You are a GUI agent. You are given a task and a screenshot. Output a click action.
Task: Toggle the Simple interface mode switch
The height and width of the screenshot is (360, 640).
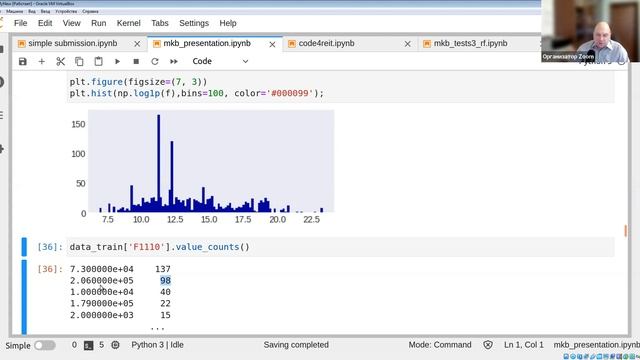click(x=44, y=345)
